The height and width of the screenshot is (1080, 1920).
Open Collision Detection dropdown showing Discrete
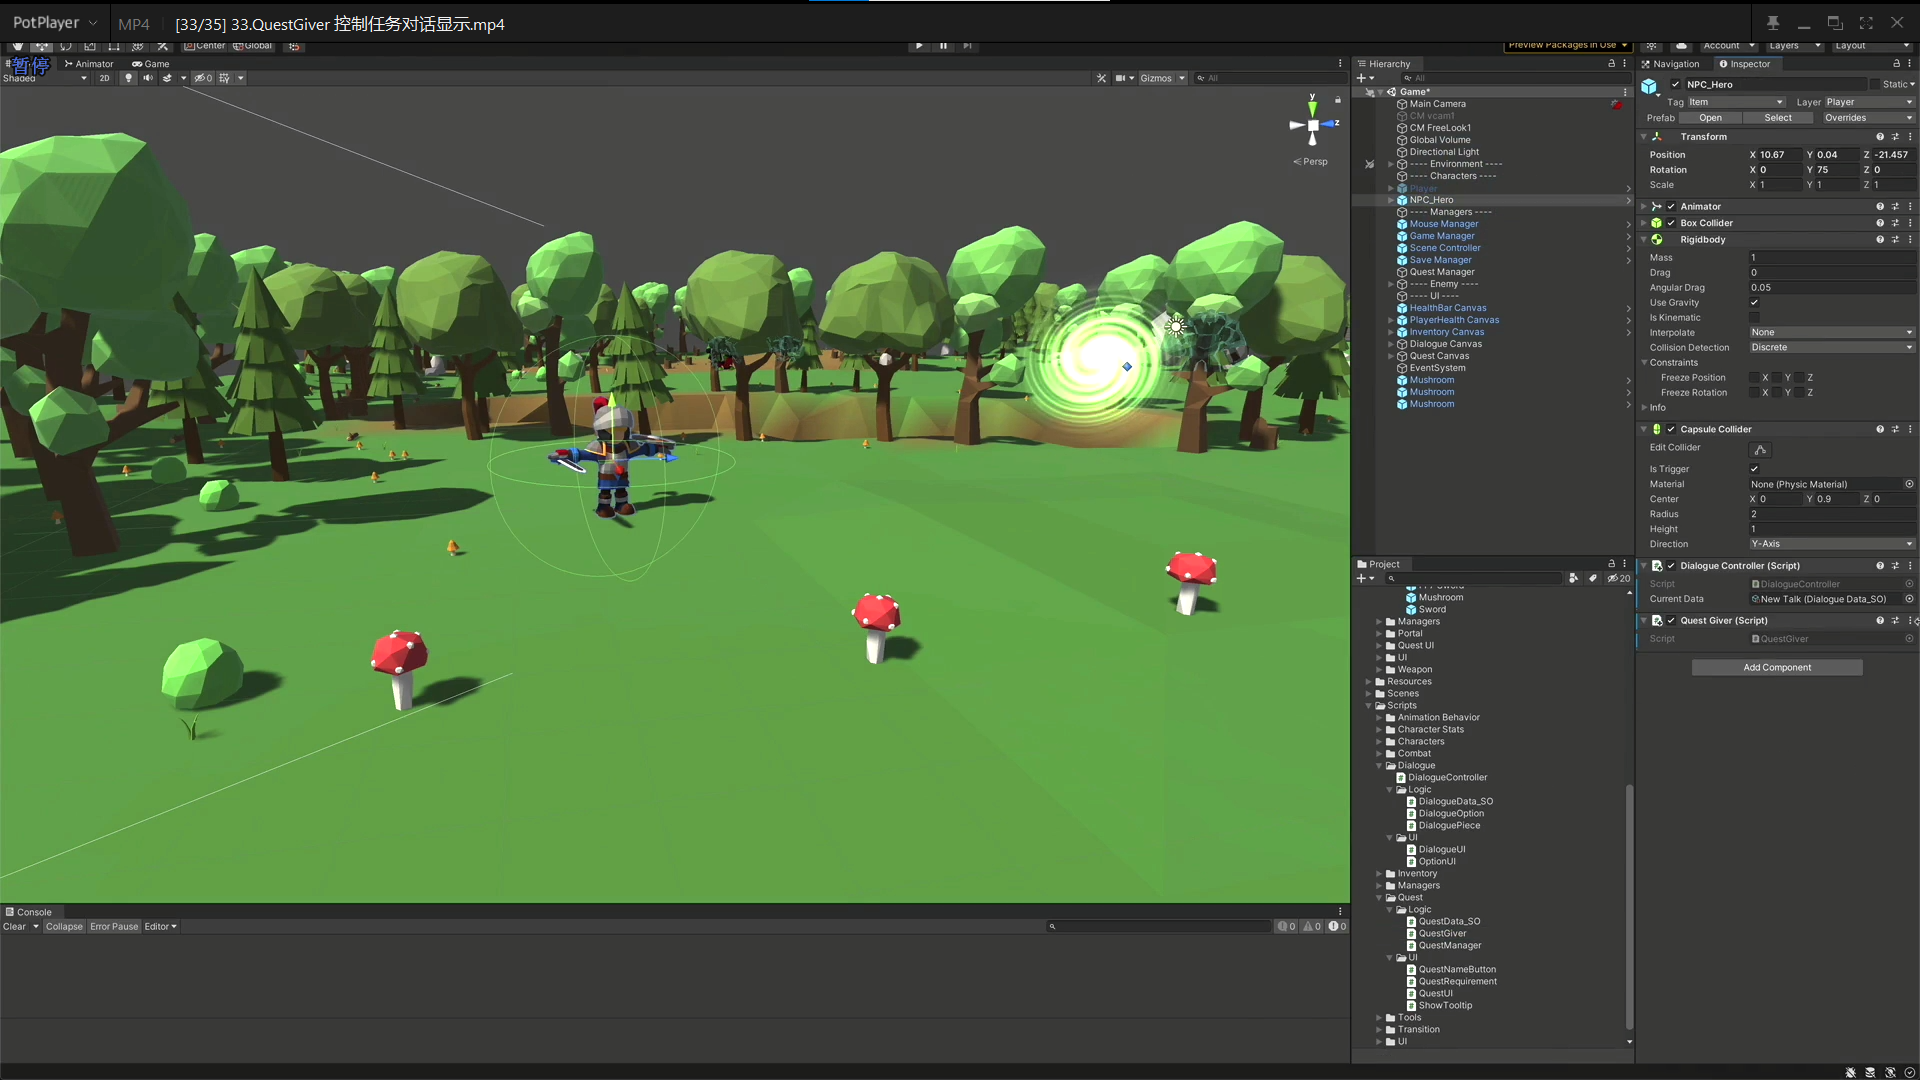point(1831,348)
